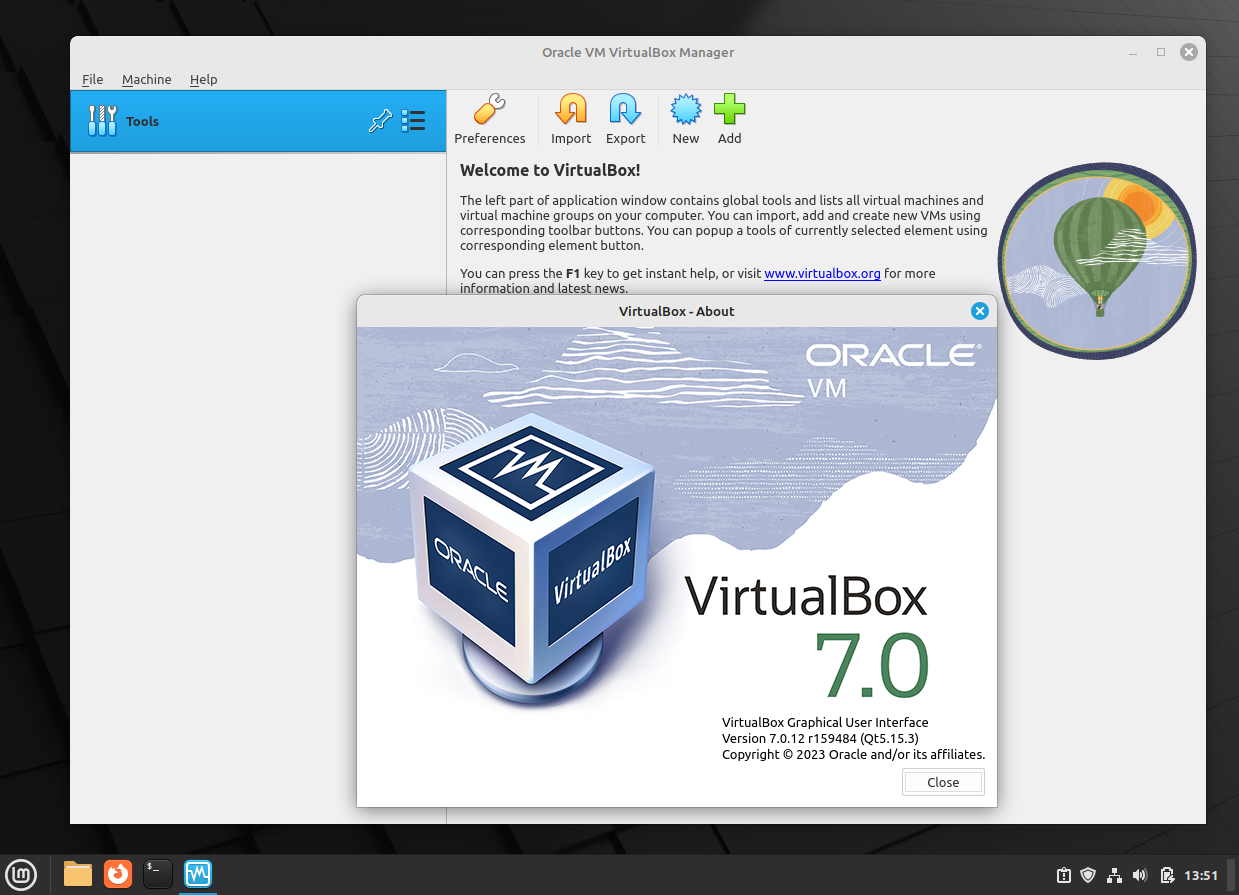Open the Machine menu

pos(146,79)
